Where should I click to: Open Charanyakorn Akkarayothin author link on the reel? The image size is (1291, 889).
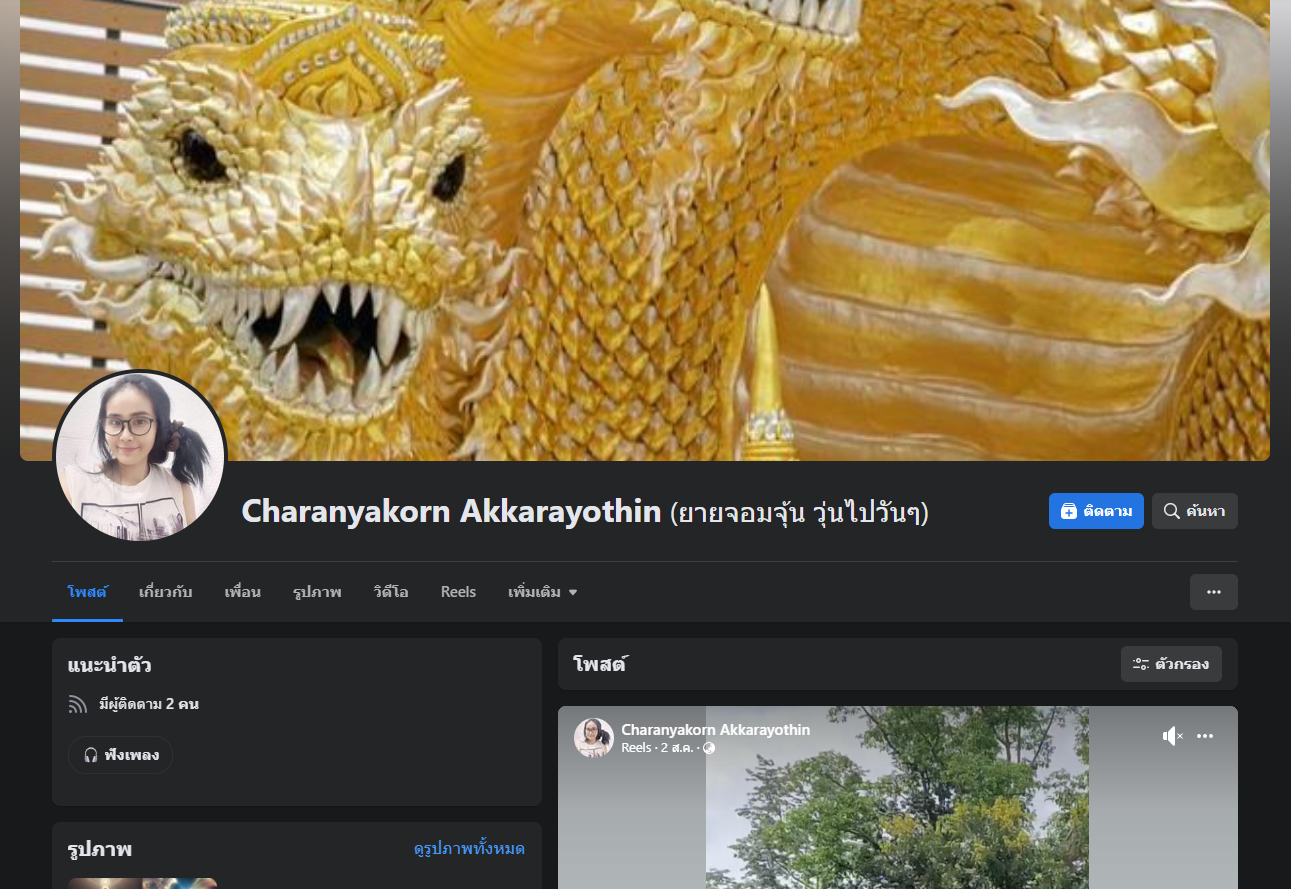pyautogui.click(x=716, y=730)
